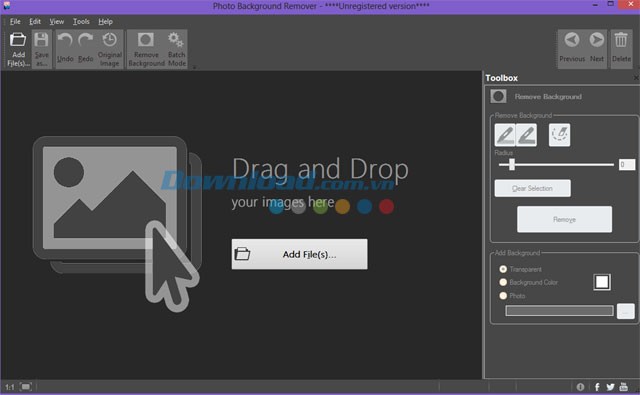Open the Facebook link icon
The width and height of the screenshot is (640, 395).
[x=597, y=386]
